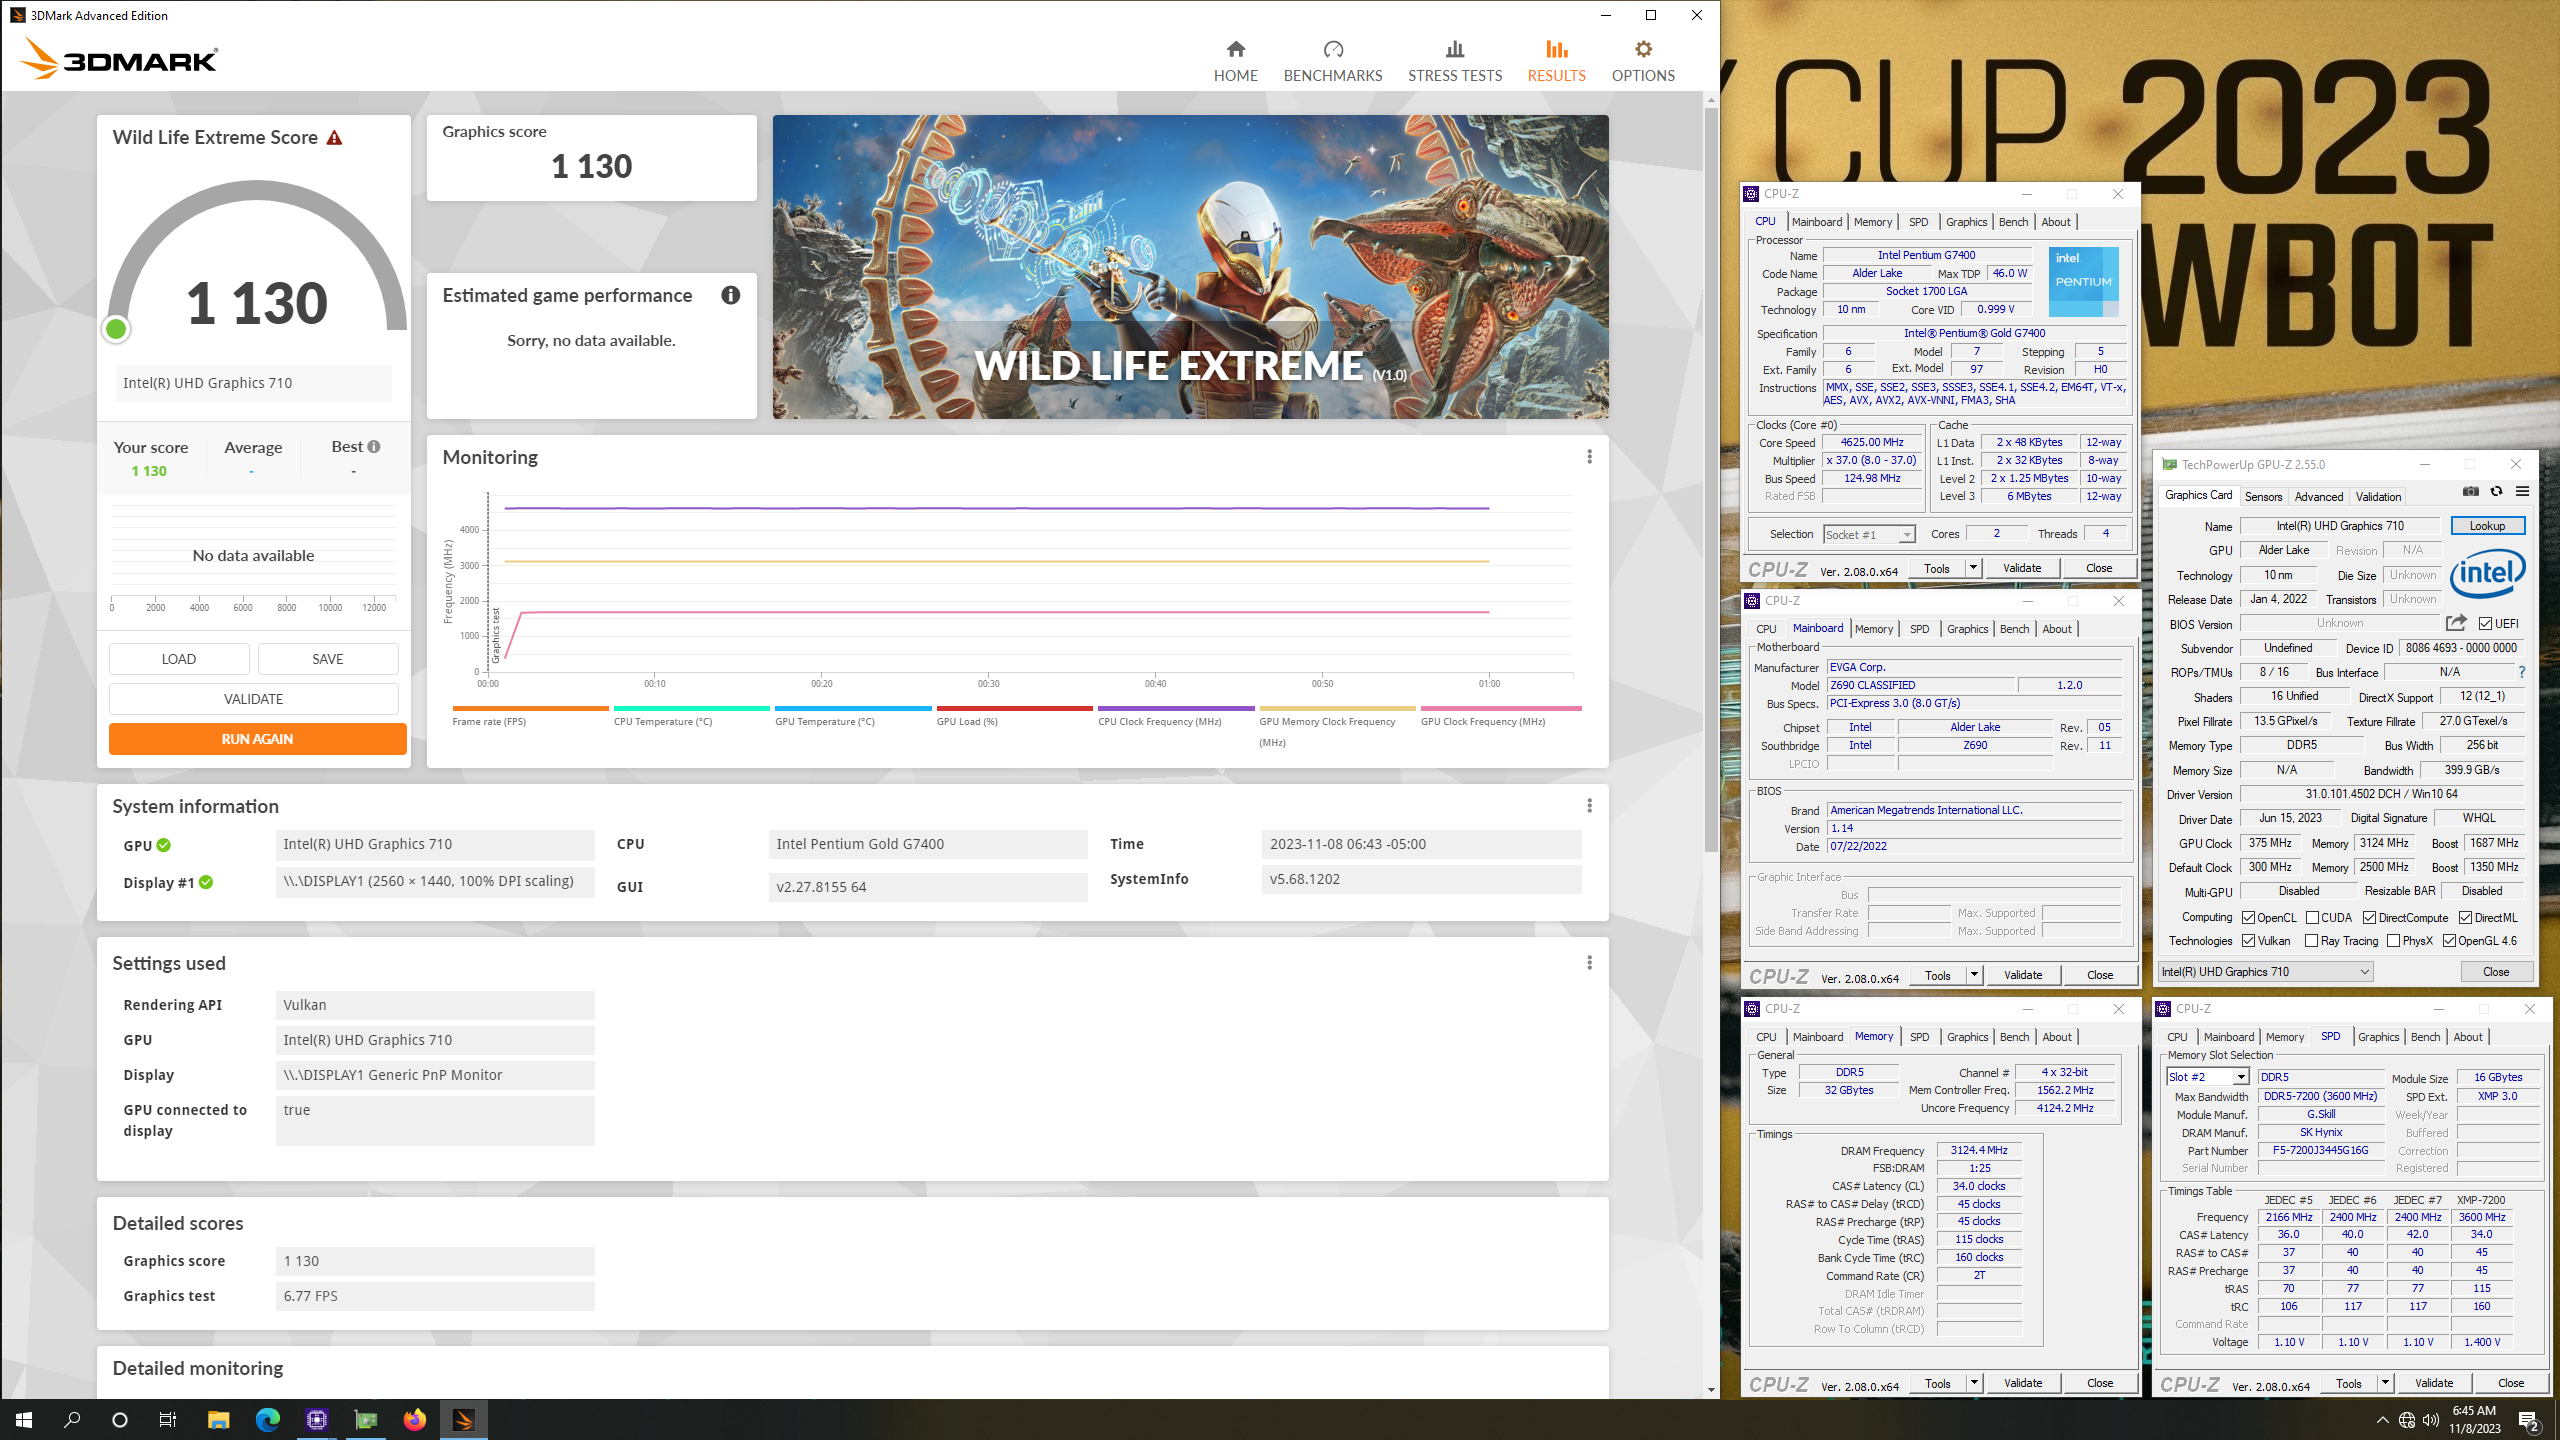Toggle the OpenGL 4.6 checkbox in GPU-Z
2560x1440 pixels.
(2449, 941)
